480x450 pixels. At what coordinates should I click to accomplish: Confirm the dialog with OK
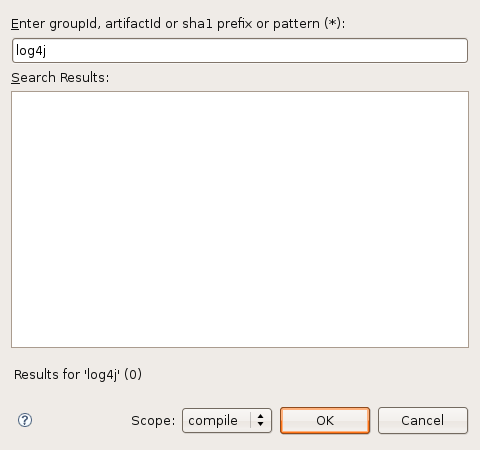click(325, 420)
